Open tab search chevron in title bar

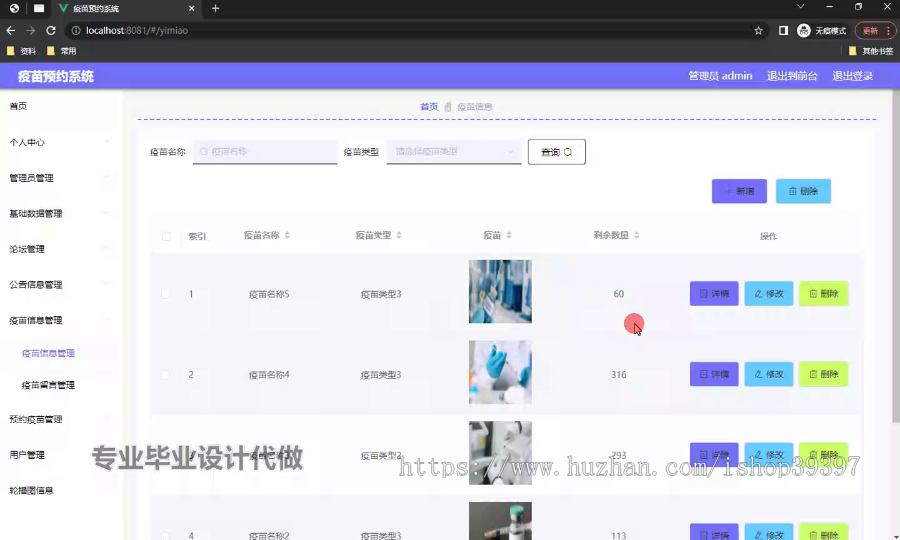[800, 7]
